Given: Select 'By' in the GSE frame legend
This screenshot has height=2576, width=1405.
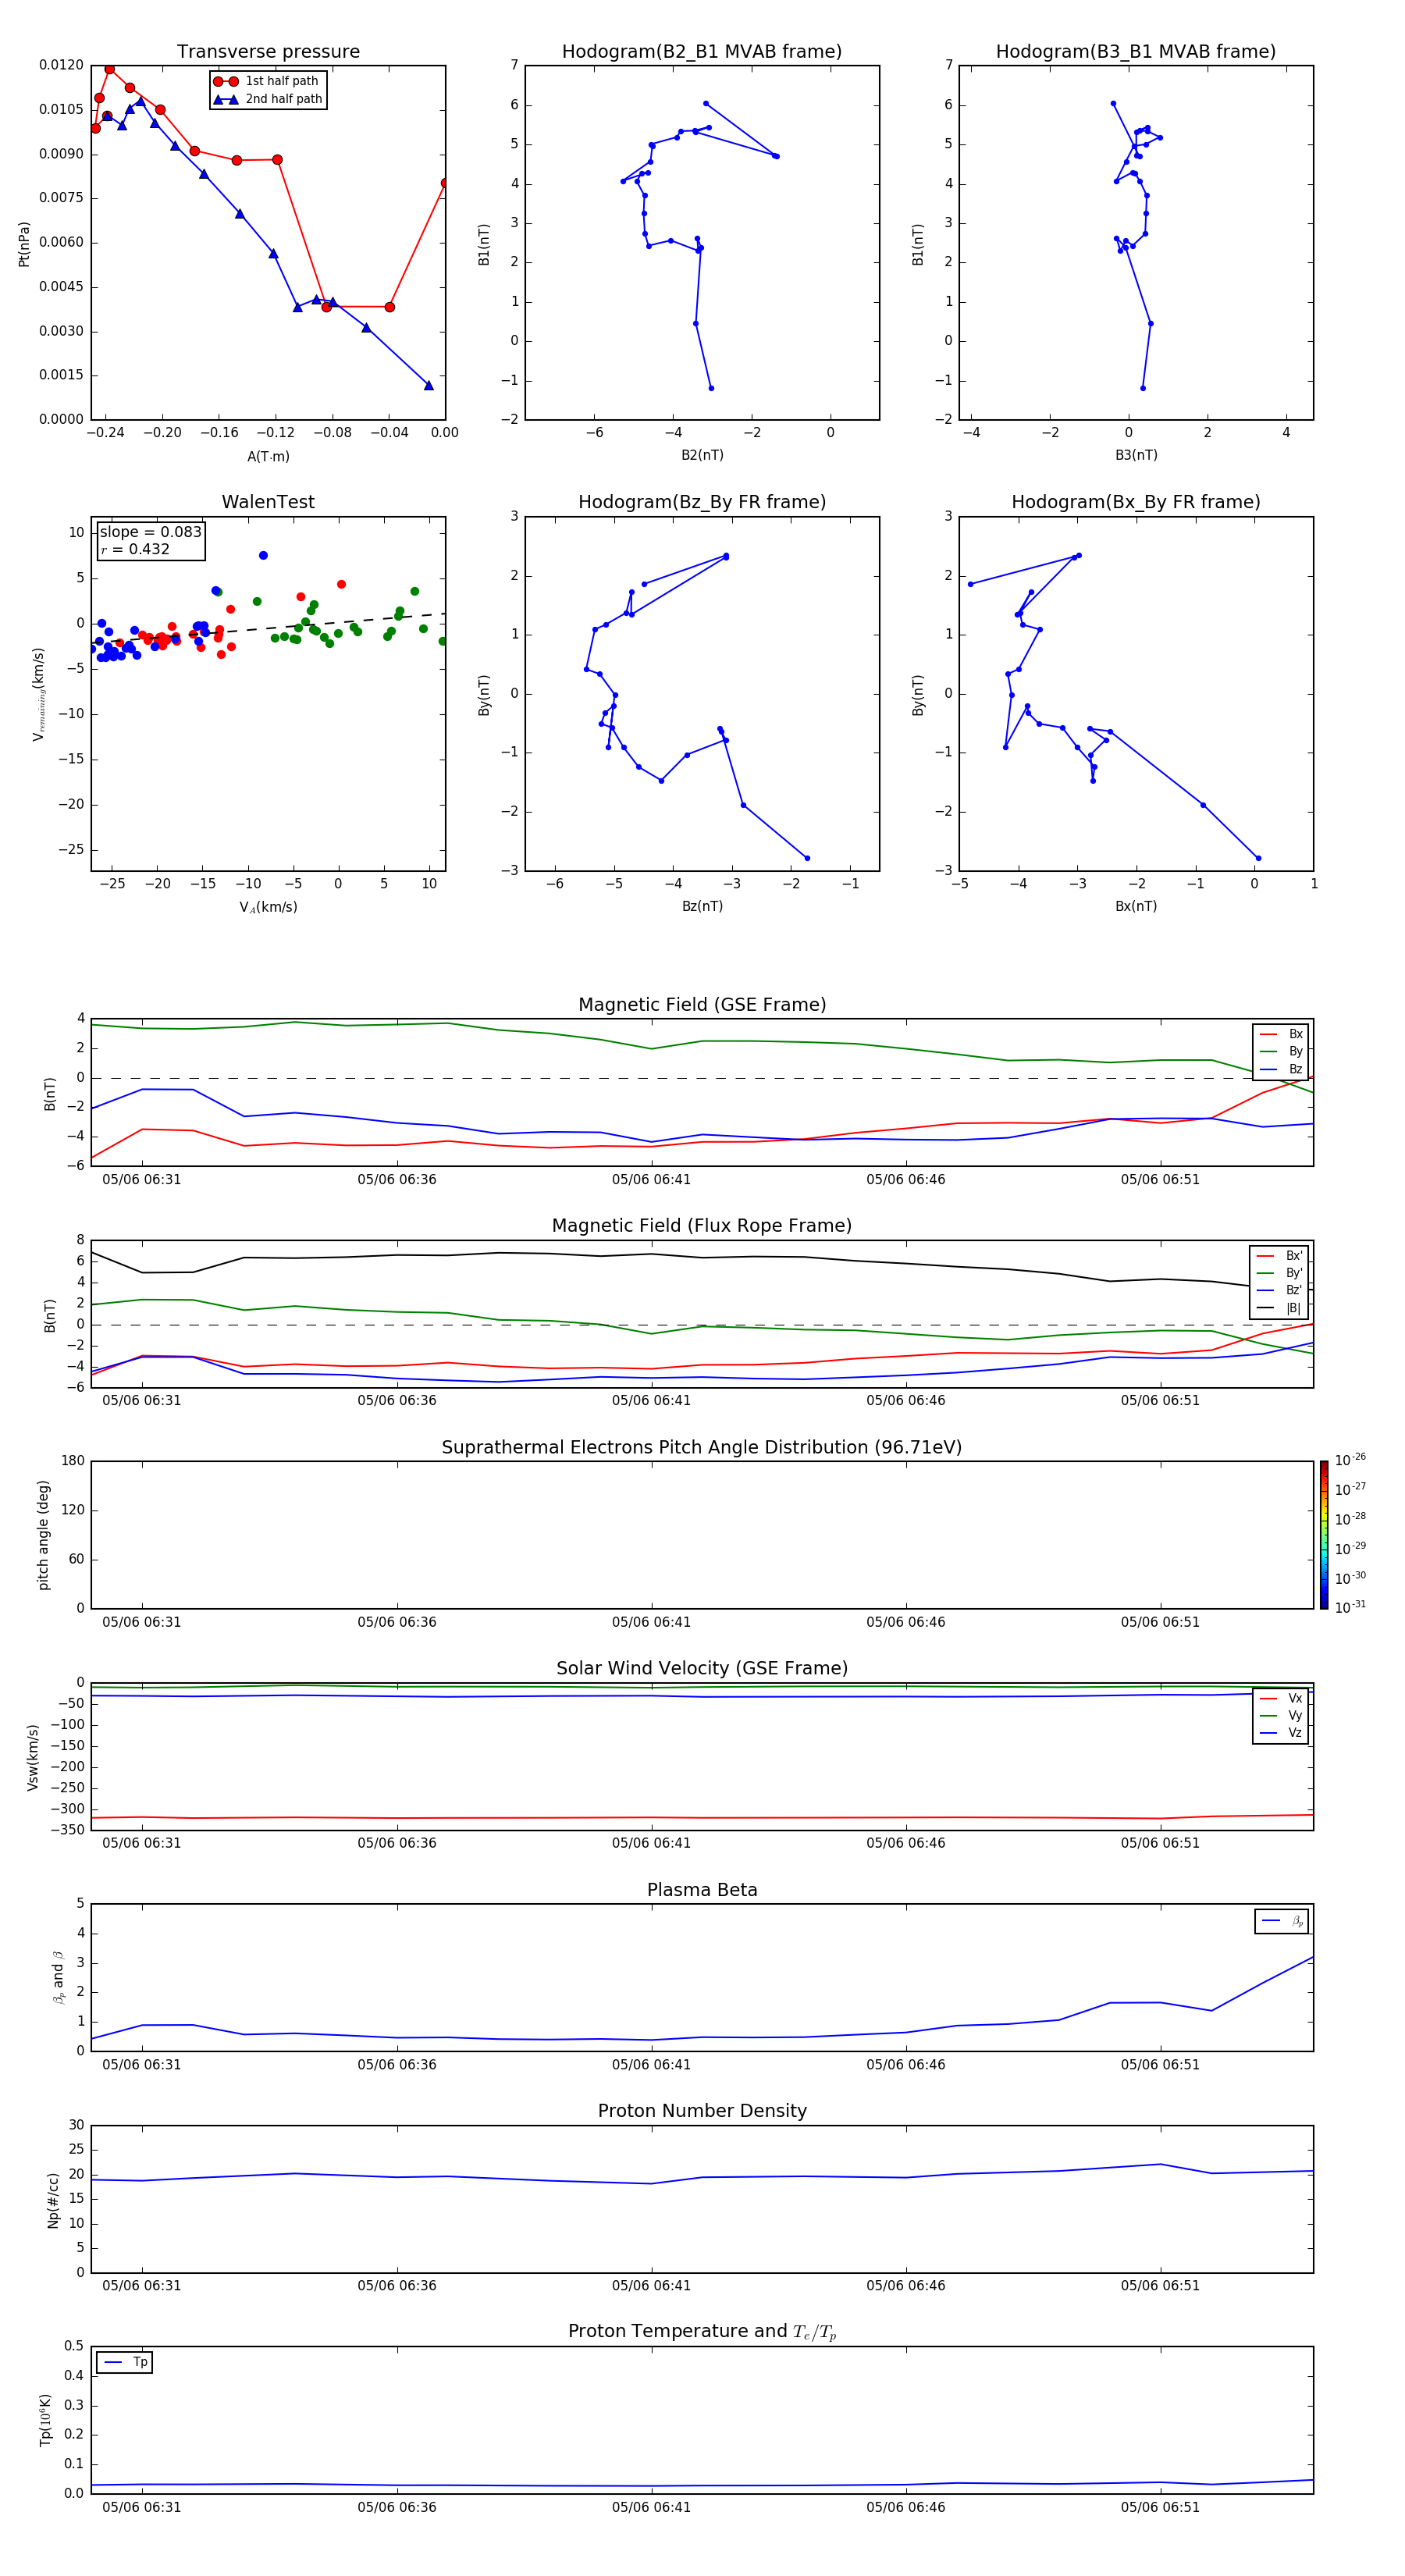Looking at the screenshot, I should (x=1282, y=1051).
